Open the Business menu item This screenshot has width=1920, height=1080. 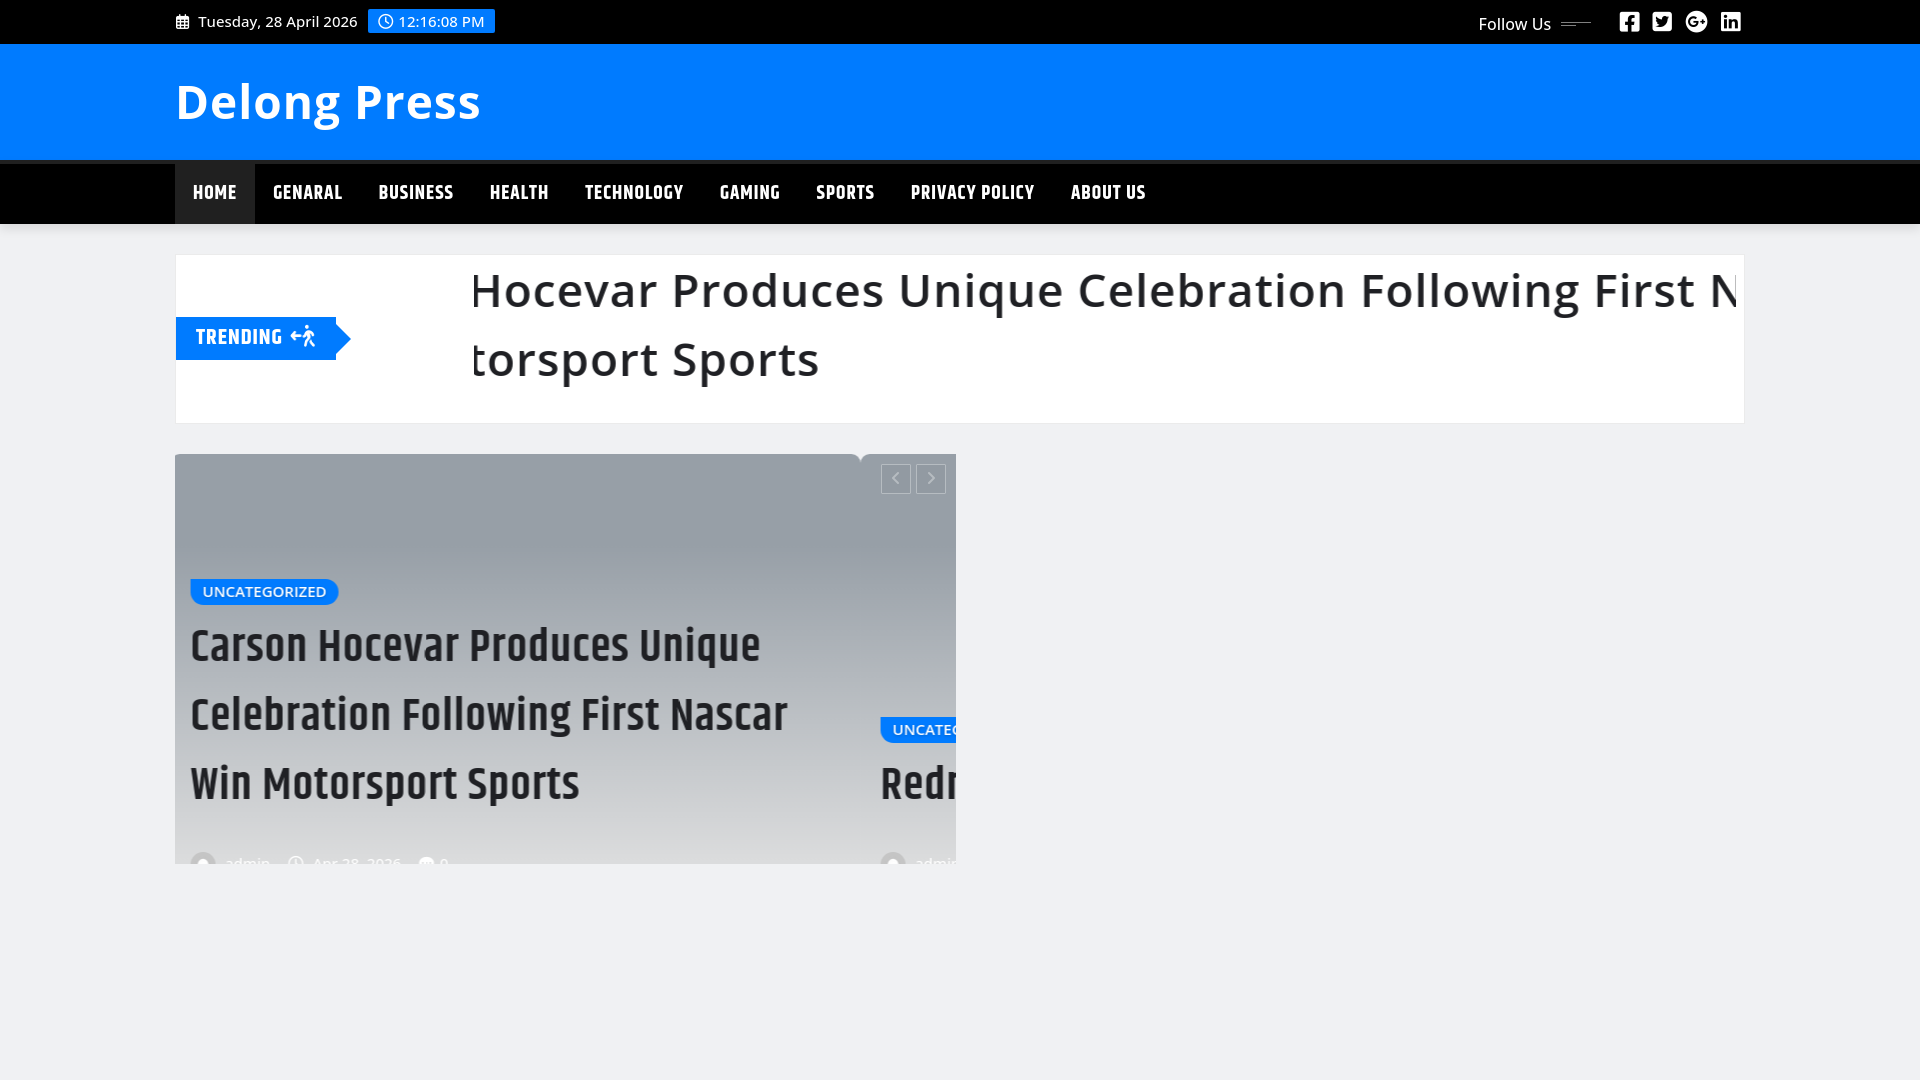pos(416,193)
